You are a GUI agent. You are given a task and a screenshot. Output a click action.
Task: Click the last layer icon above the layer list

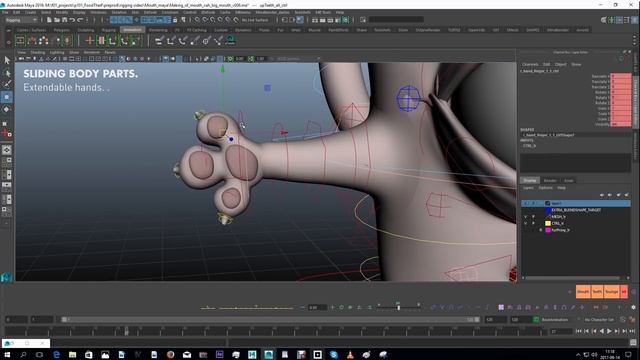[627, 195]
